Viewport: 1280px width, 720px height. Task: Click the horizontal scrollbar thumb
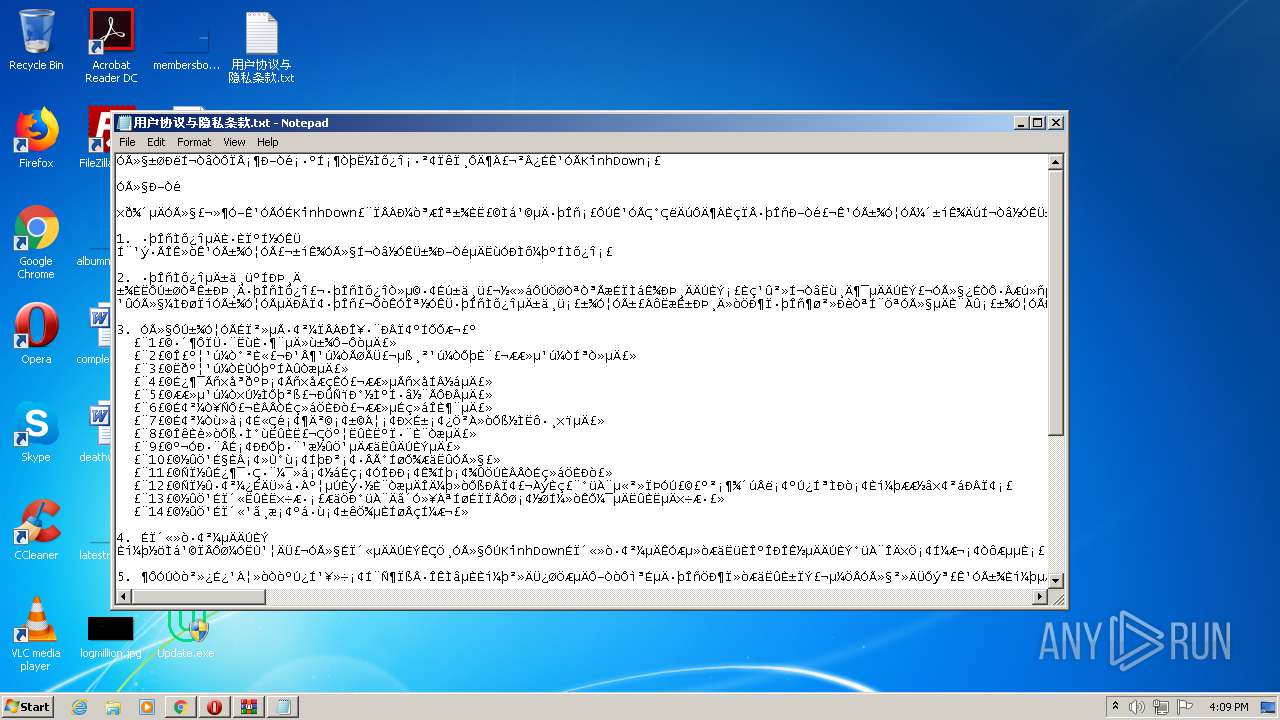click(x=198, y=596)
